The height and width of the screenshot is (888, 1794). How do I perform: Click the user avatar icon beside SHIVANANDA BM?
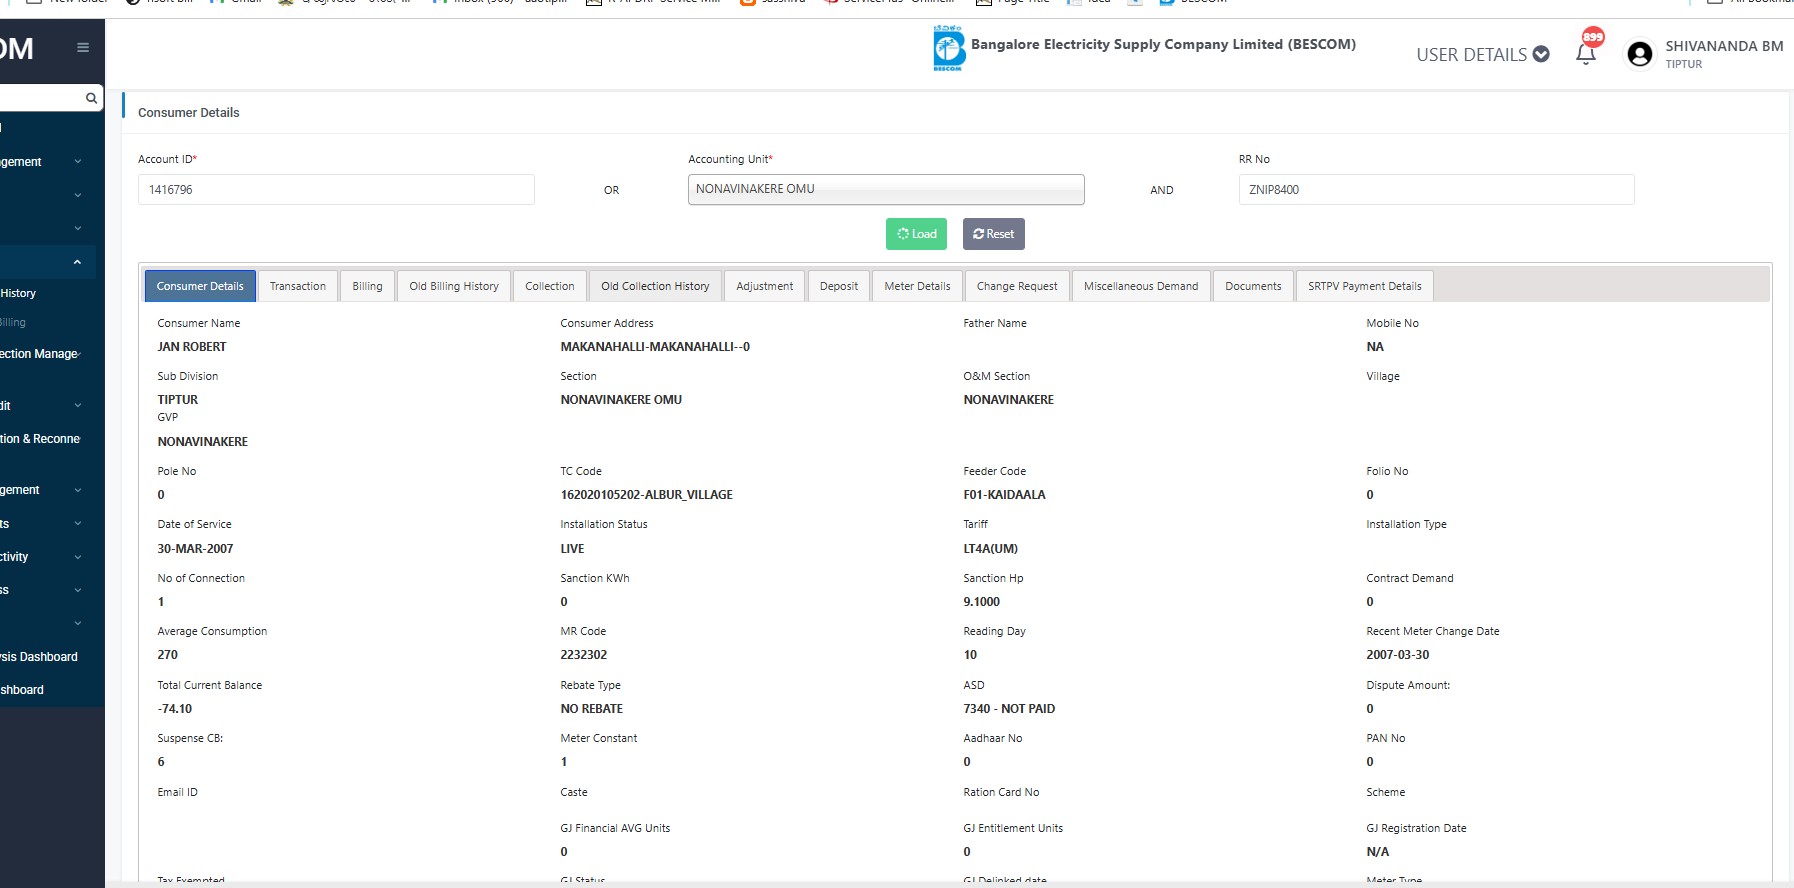(1640, 54)
